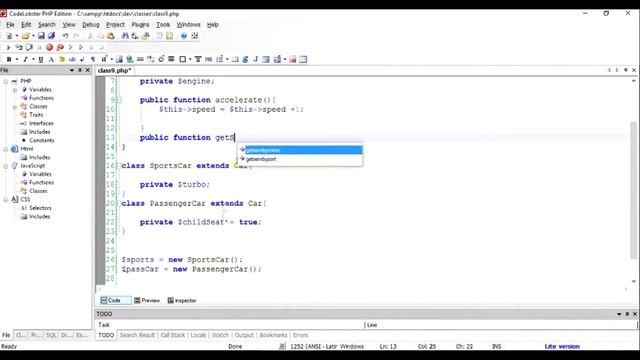
Task: Select the class9.php editor tab
Action: coord(115,71)
